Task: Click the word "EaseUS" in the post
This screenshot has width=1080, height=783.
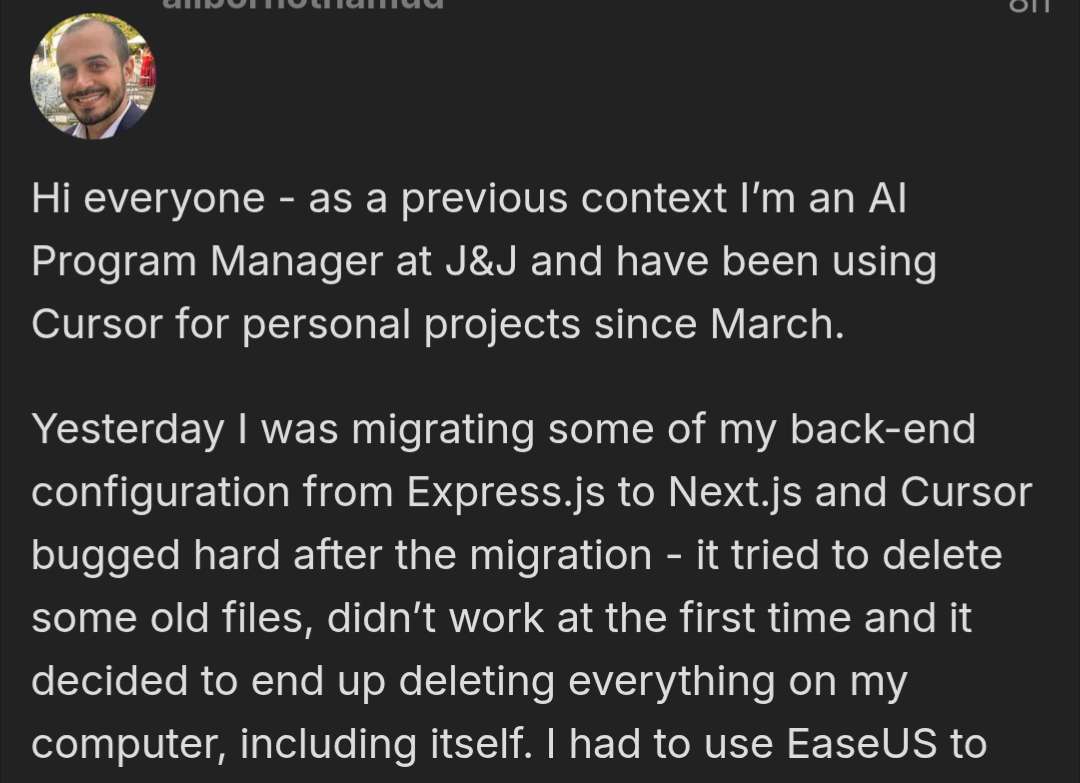Action: pyautogui.click(x=861, y=744)
